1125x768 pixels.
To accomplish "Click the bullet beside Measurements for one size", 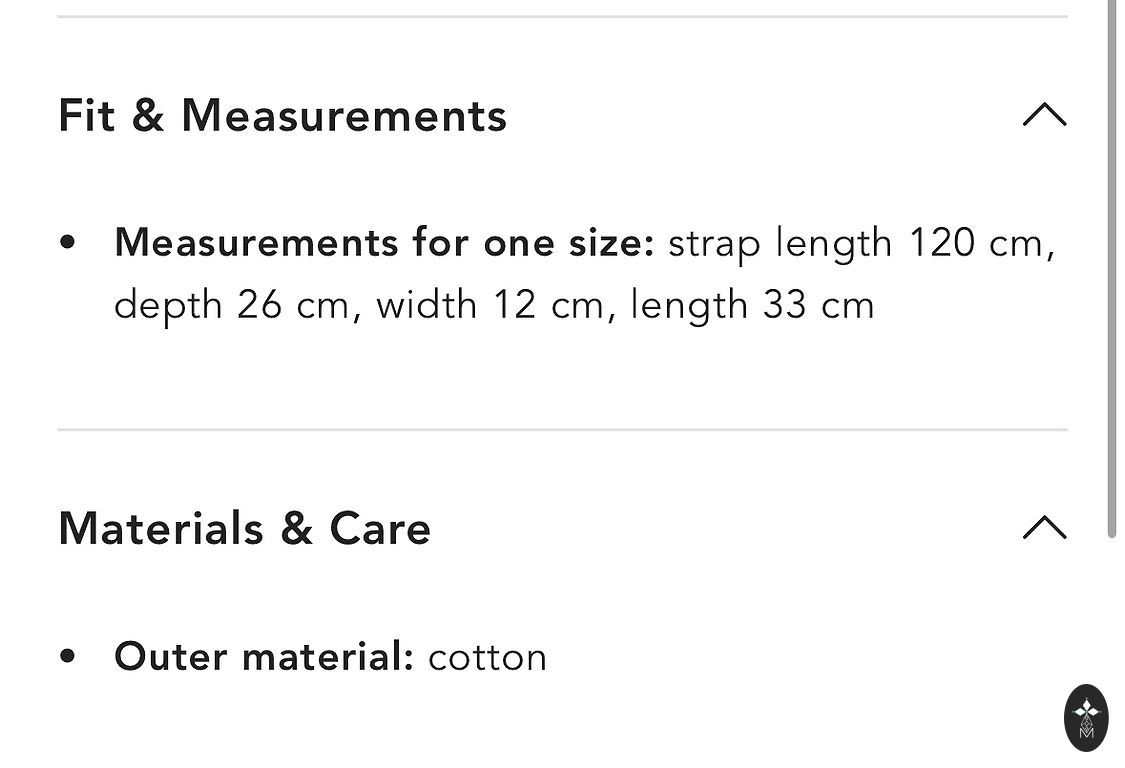I will [68, 243].
